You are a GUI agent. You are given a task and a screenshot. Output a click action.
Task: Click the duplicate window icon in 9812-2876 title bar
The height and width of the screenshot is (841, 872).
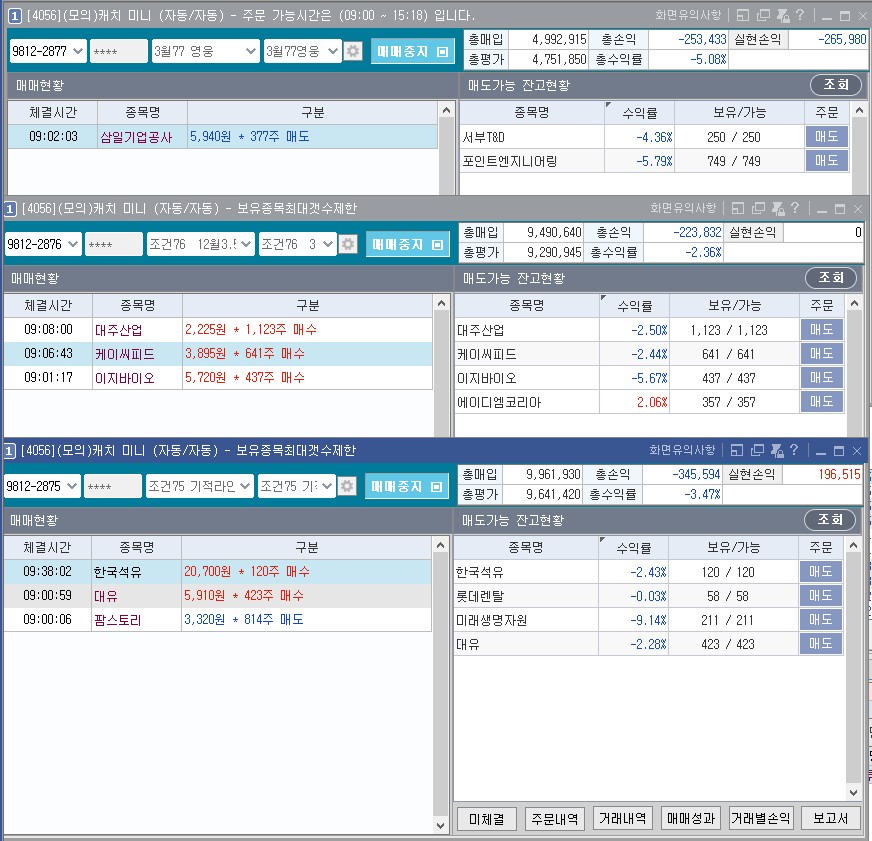759,209
